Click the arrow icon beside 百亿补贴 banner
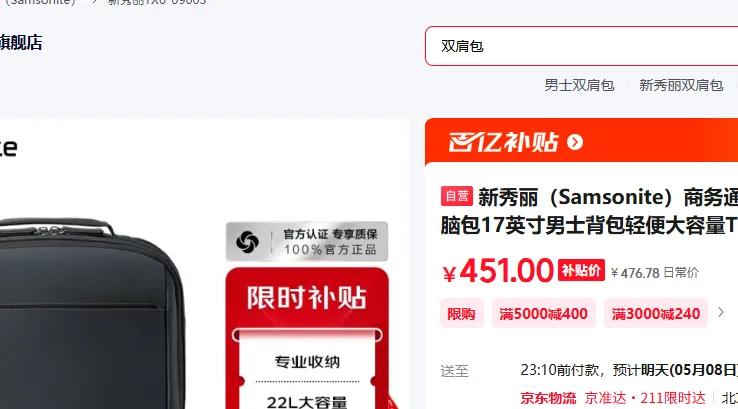 pyautogui.click(x=575, y=142)
